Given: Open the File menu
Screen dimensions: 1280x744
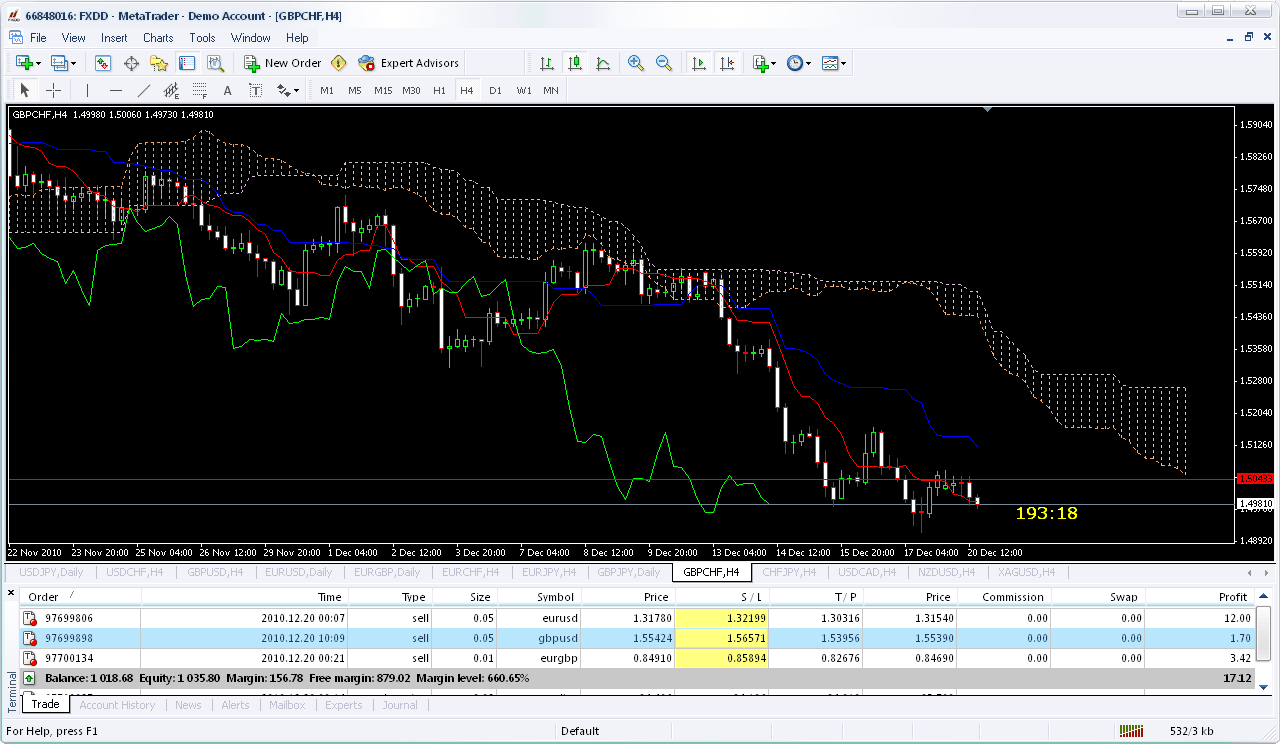Looking at the screenshot, I should click(38, 38).
